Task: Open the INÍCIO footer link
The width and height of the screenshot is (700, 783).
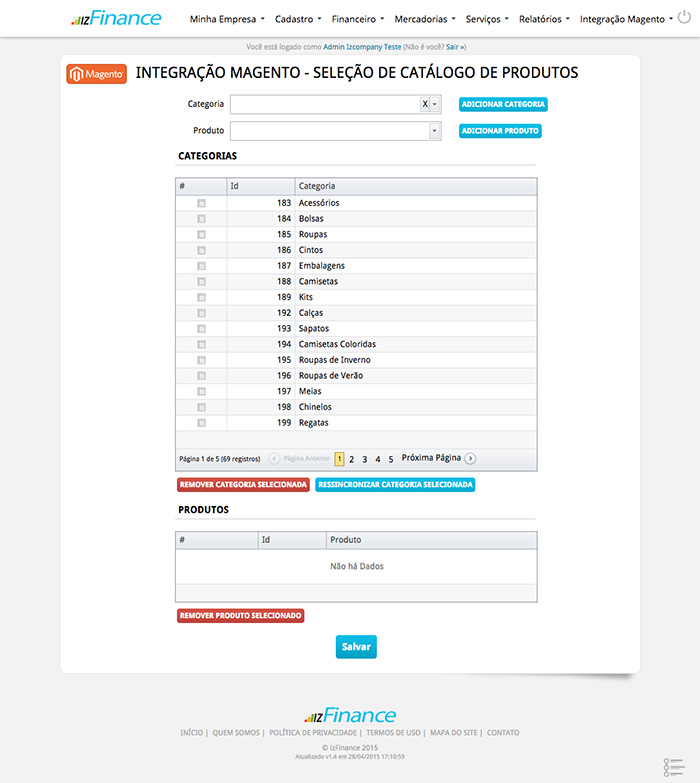Action: pos(192,733)
